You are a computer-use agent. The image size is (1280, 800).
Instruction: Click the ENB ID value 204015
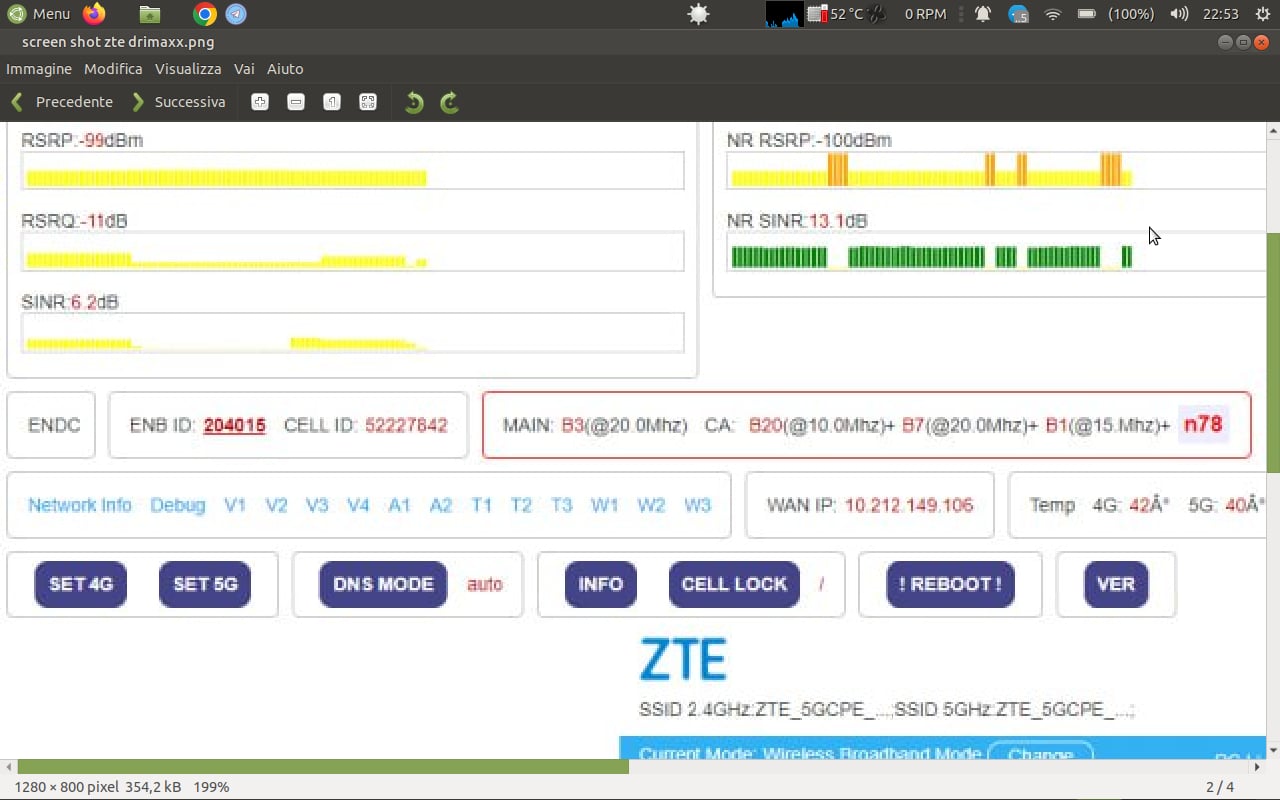click(x=234, y=425)
